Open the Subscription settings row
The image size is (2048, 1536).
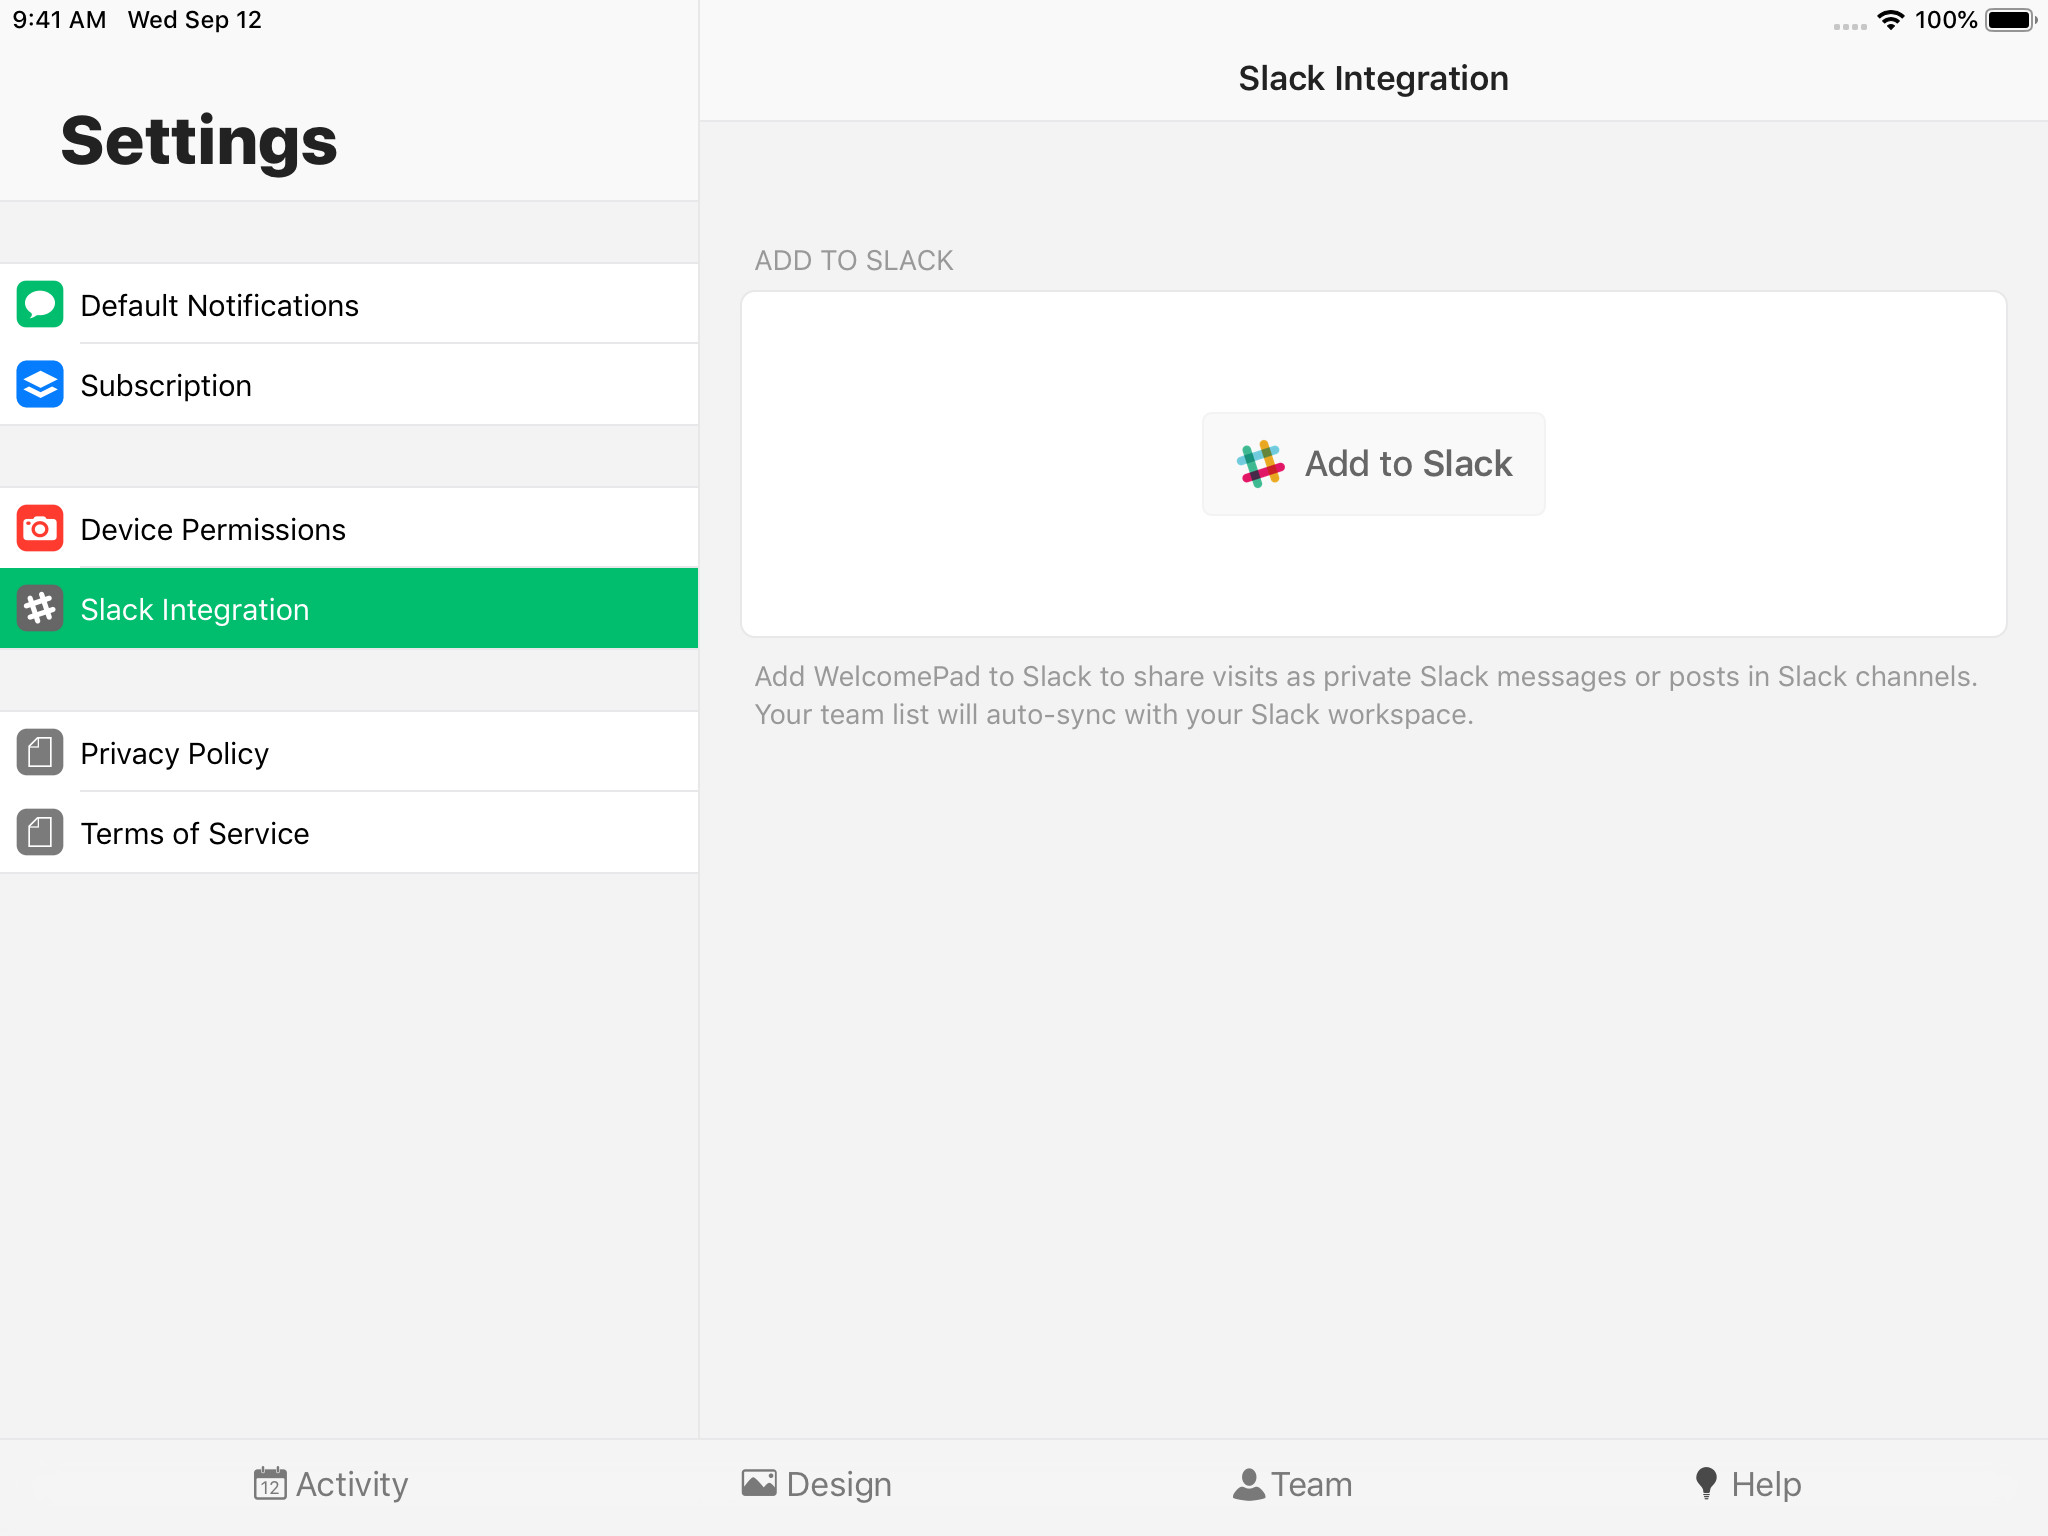point(349,385)
